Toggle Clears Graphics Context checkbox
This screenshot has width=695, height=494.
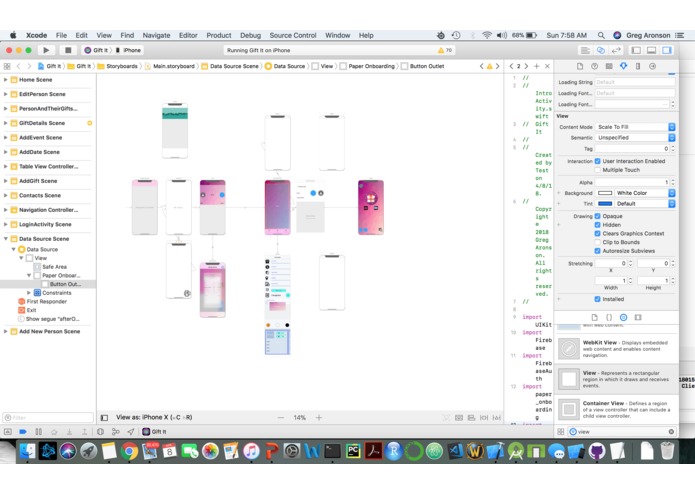tap(597, 233)
